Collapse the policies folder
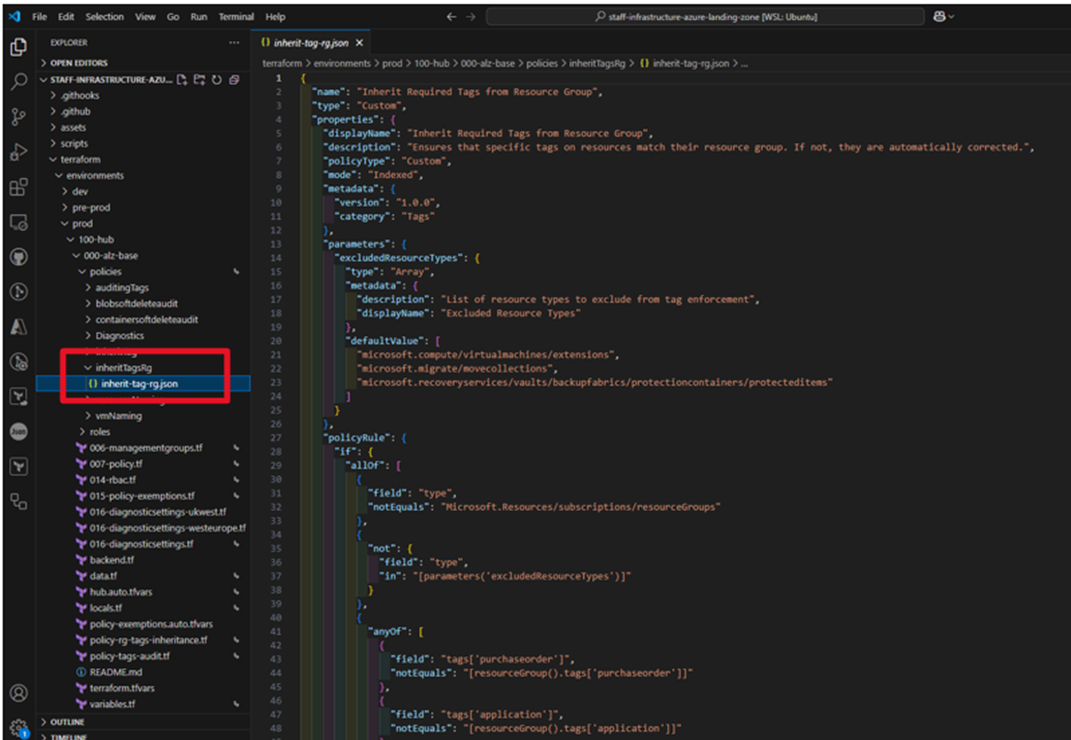 coord(105,271)
